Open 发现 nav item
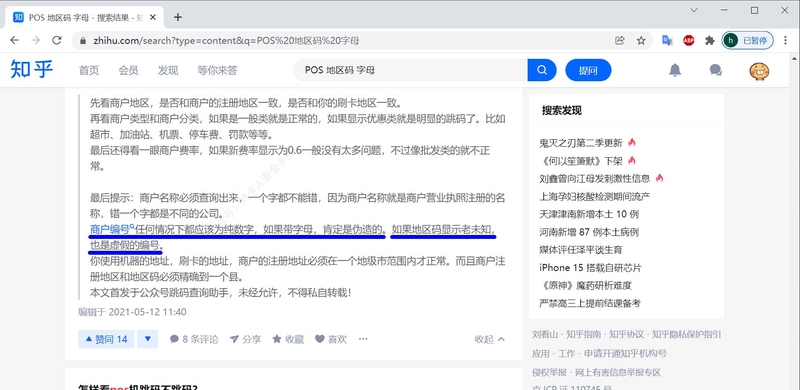Screen dimensions: 800x390 click(168, 70)
